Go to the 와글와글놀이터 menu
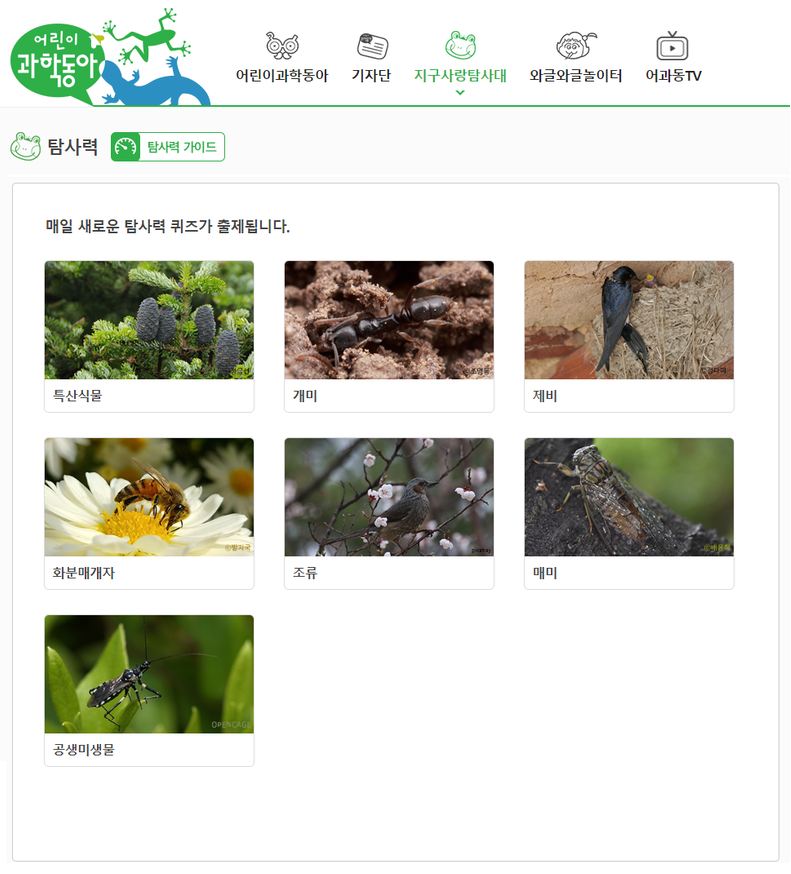Screen dimensions: 791x874 (576, 75)
